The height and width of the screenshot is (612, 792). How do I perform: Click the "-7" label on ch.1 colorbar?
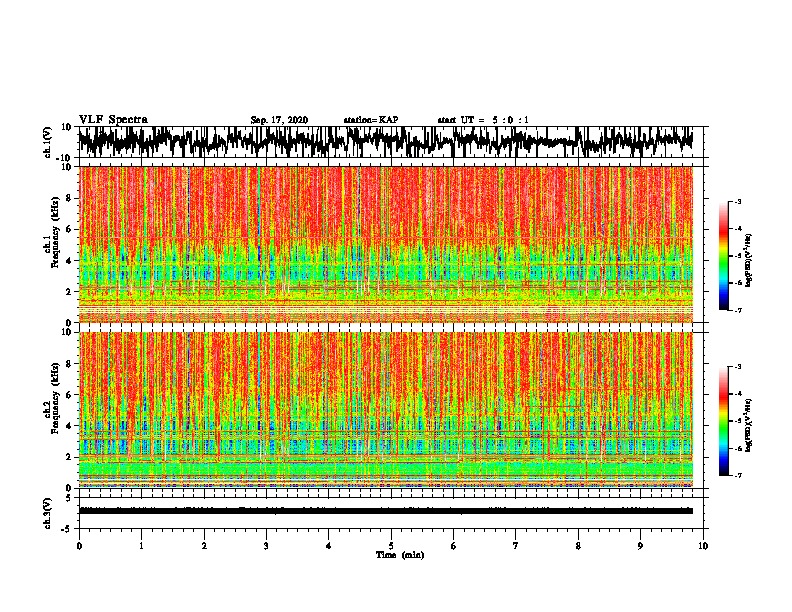pyautogui.click(x=737, y=310)
